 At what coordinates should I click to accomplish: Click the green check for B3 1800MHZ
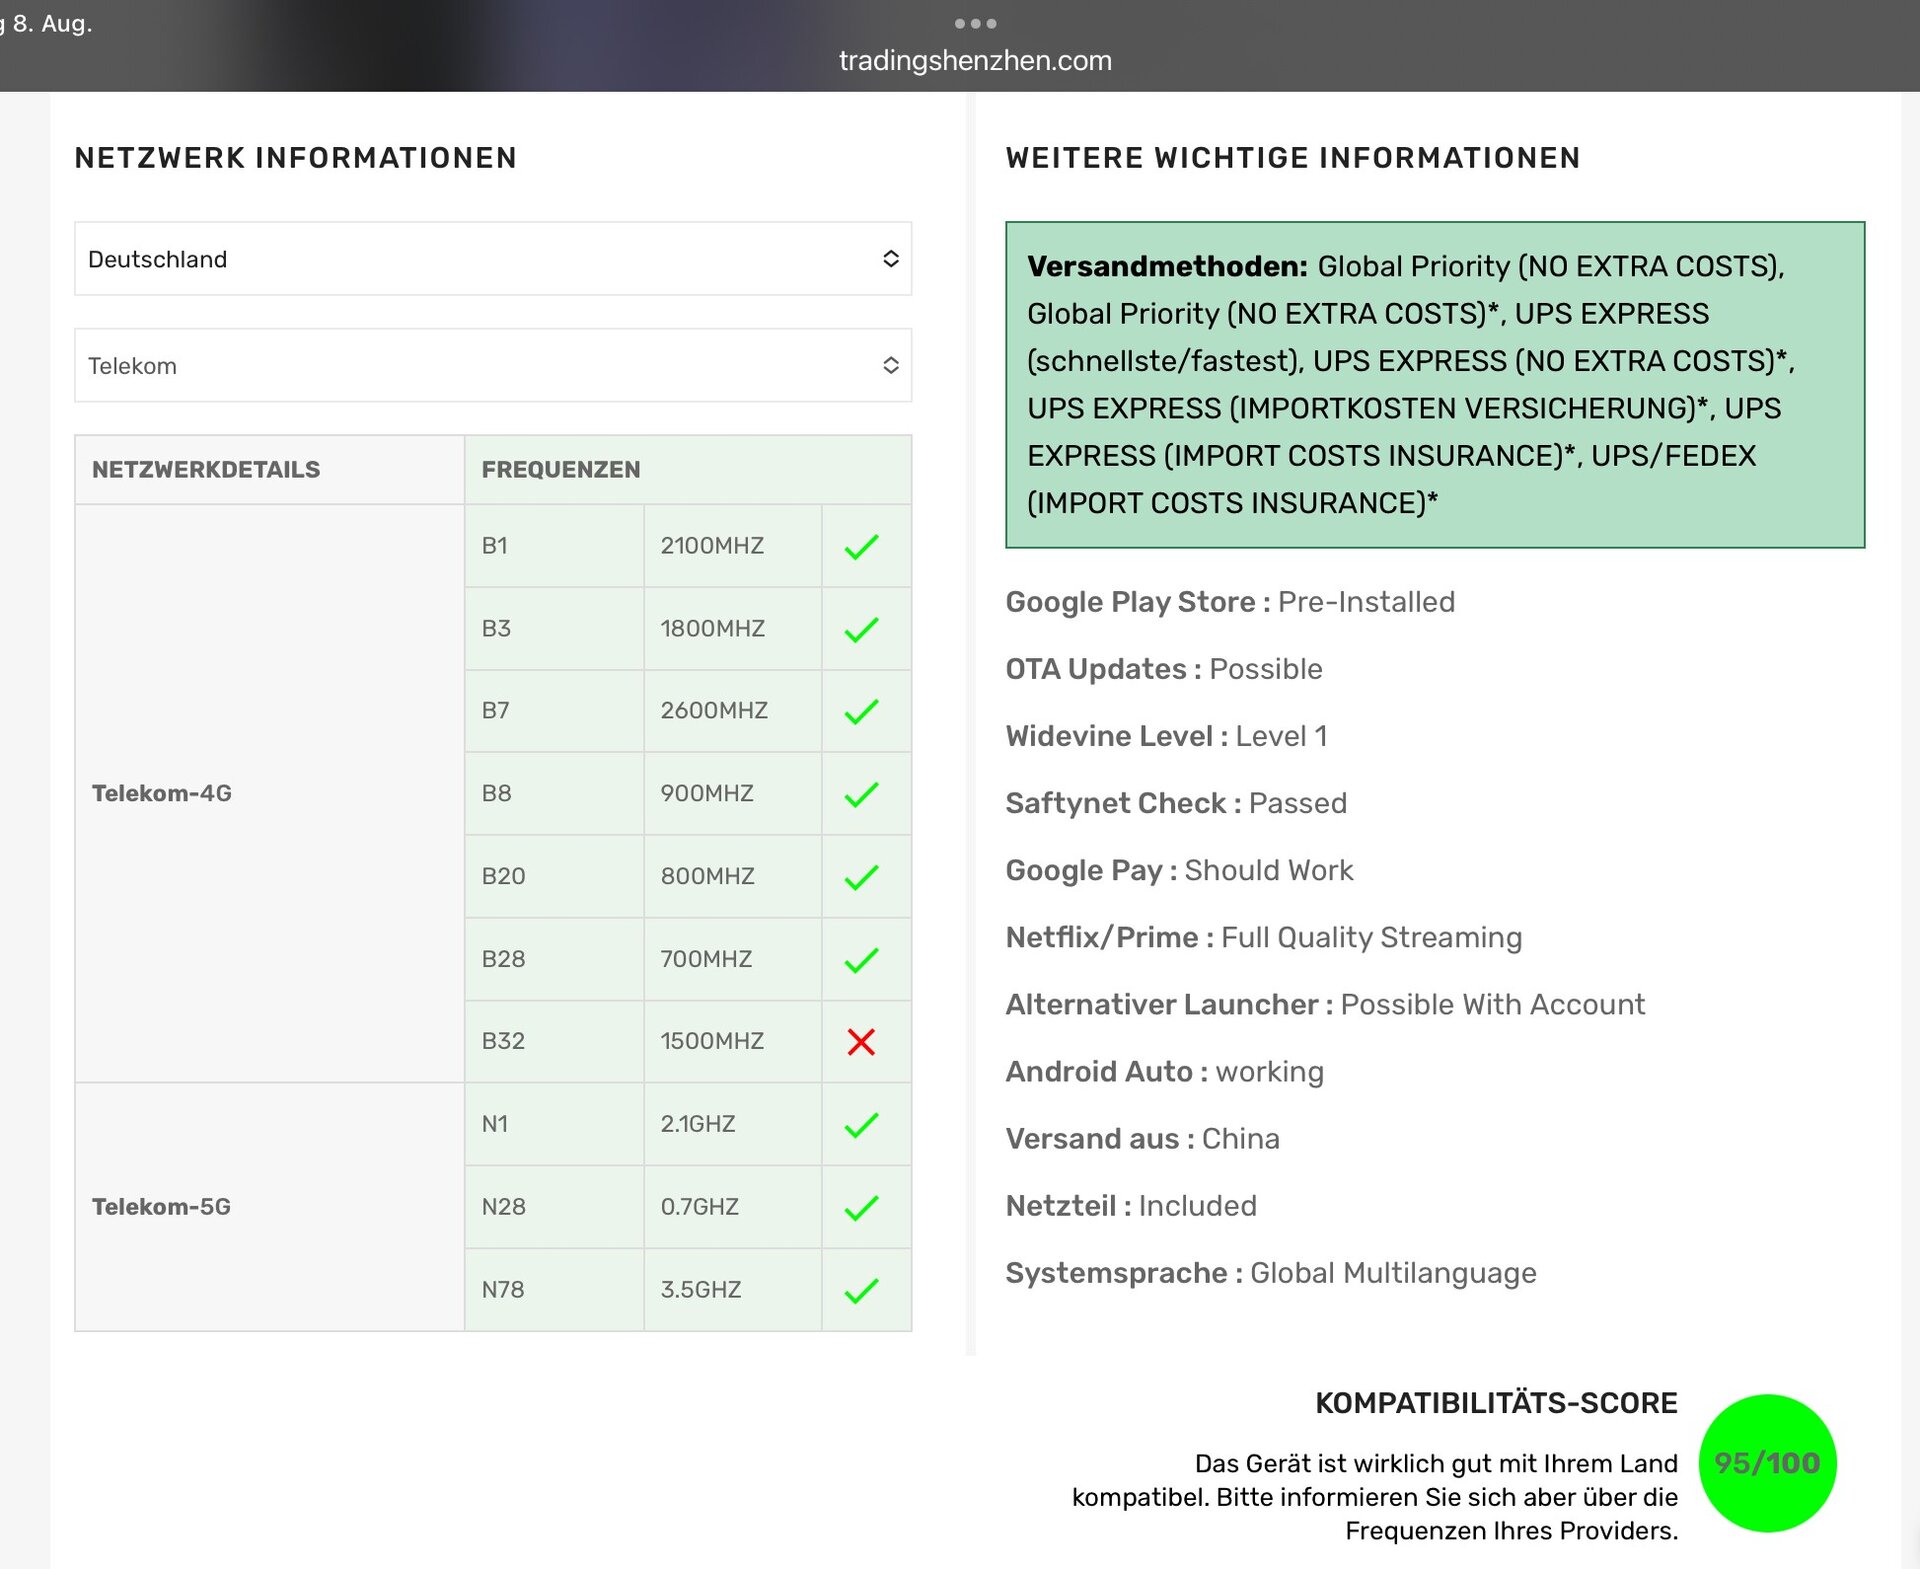[861, 630]
